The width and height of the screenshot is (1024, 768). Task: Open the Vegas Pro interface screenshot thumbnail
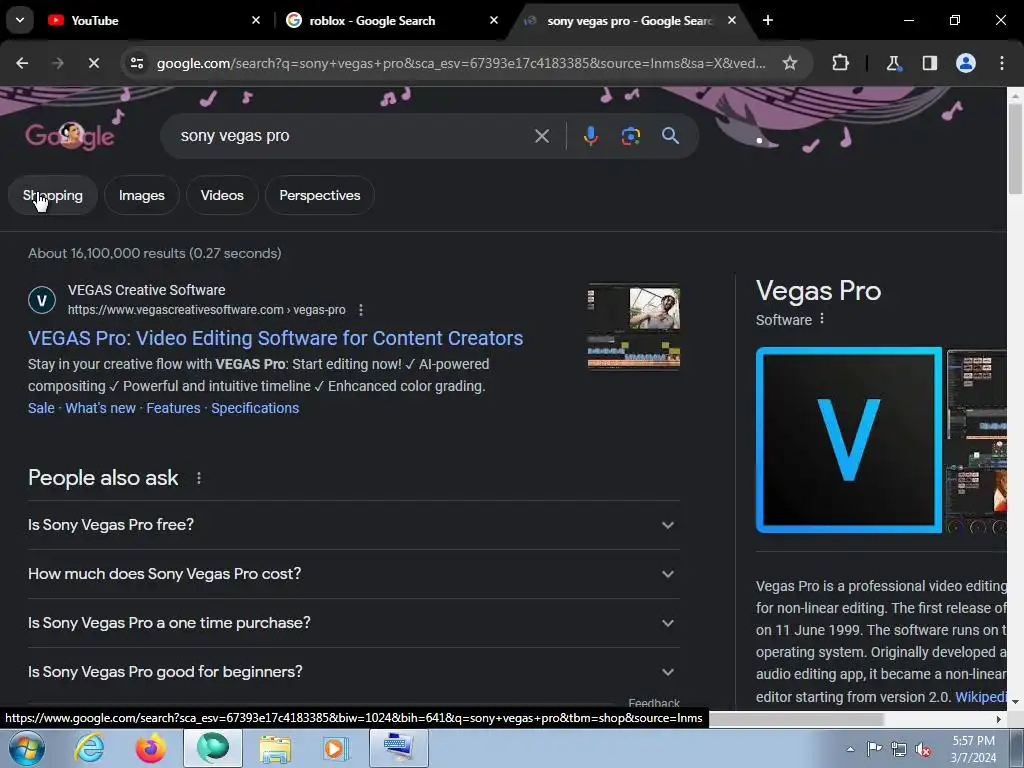coord(977,393)
